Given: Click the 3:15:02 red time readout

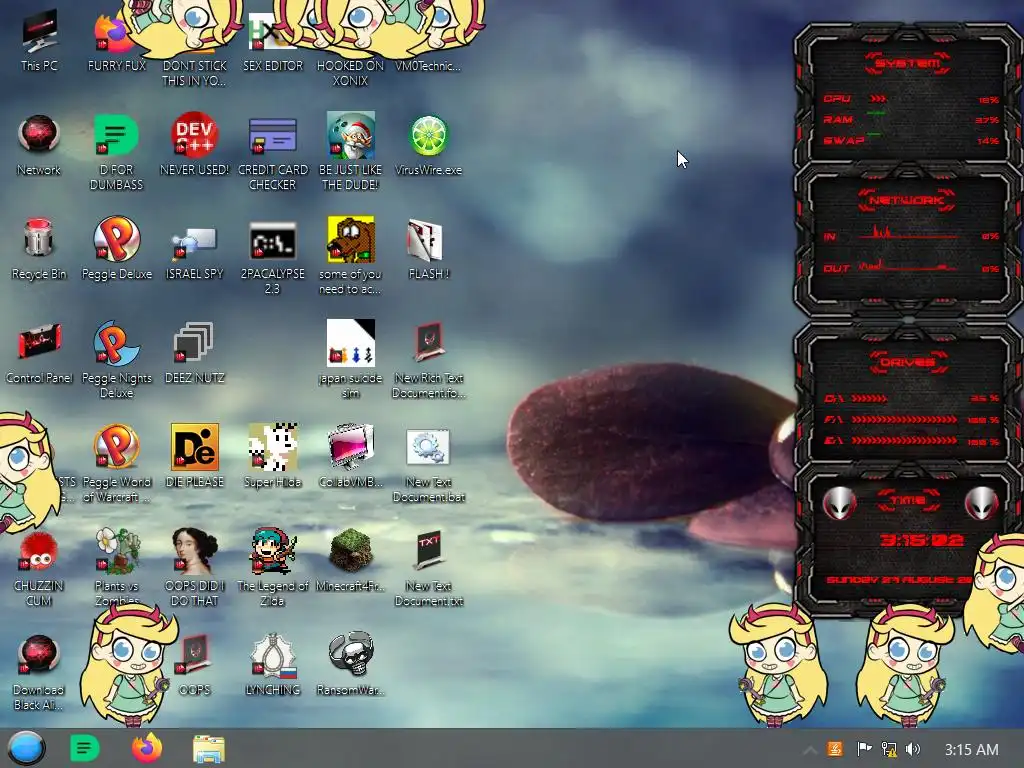Looking at the screenshot, I should [921, 541].
